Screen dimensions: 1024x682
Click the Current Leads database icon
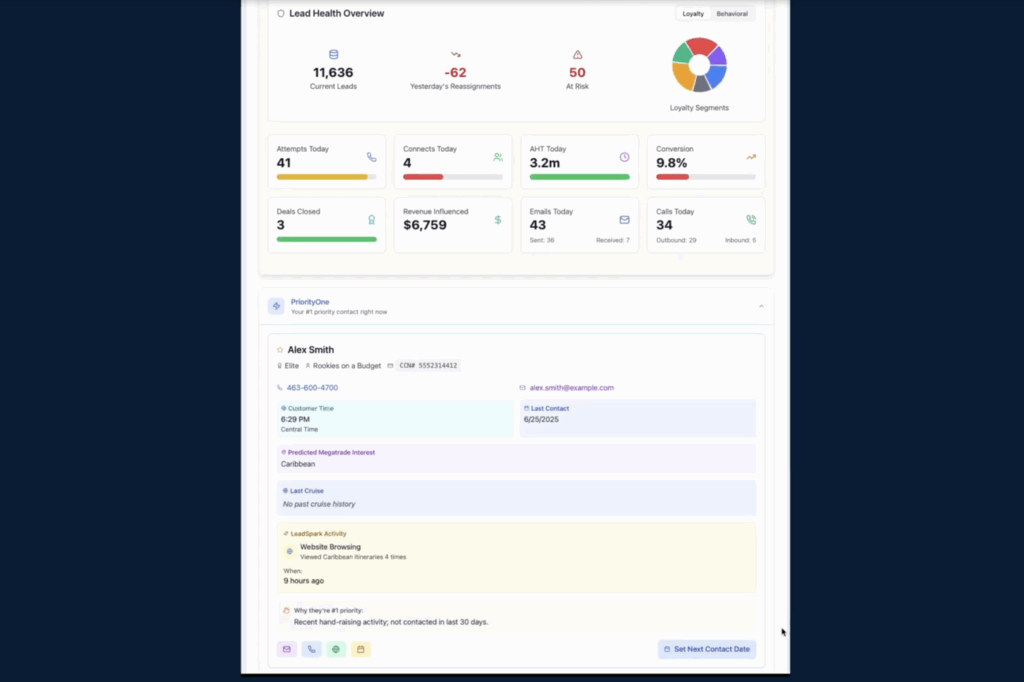pyautogui.click(x=333, y=55)
